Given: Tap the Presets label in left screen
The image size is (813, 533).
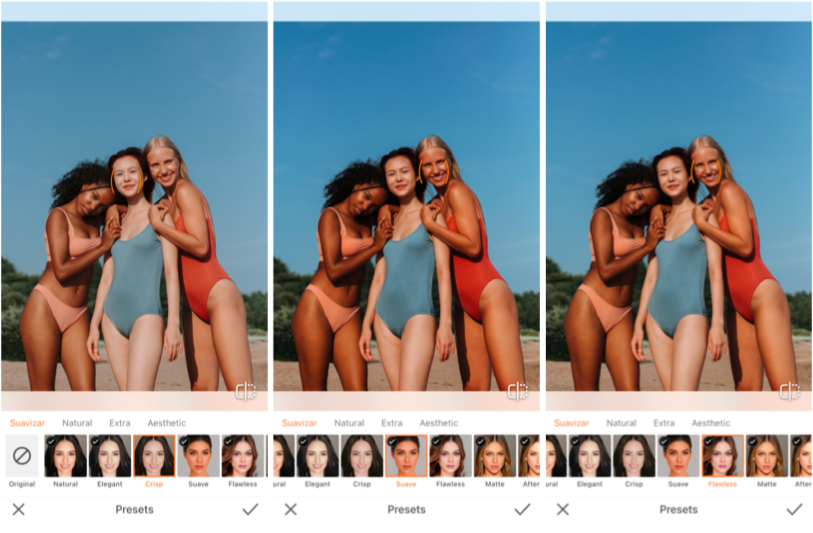Looking at the screenshot, I should pos(134,510).
